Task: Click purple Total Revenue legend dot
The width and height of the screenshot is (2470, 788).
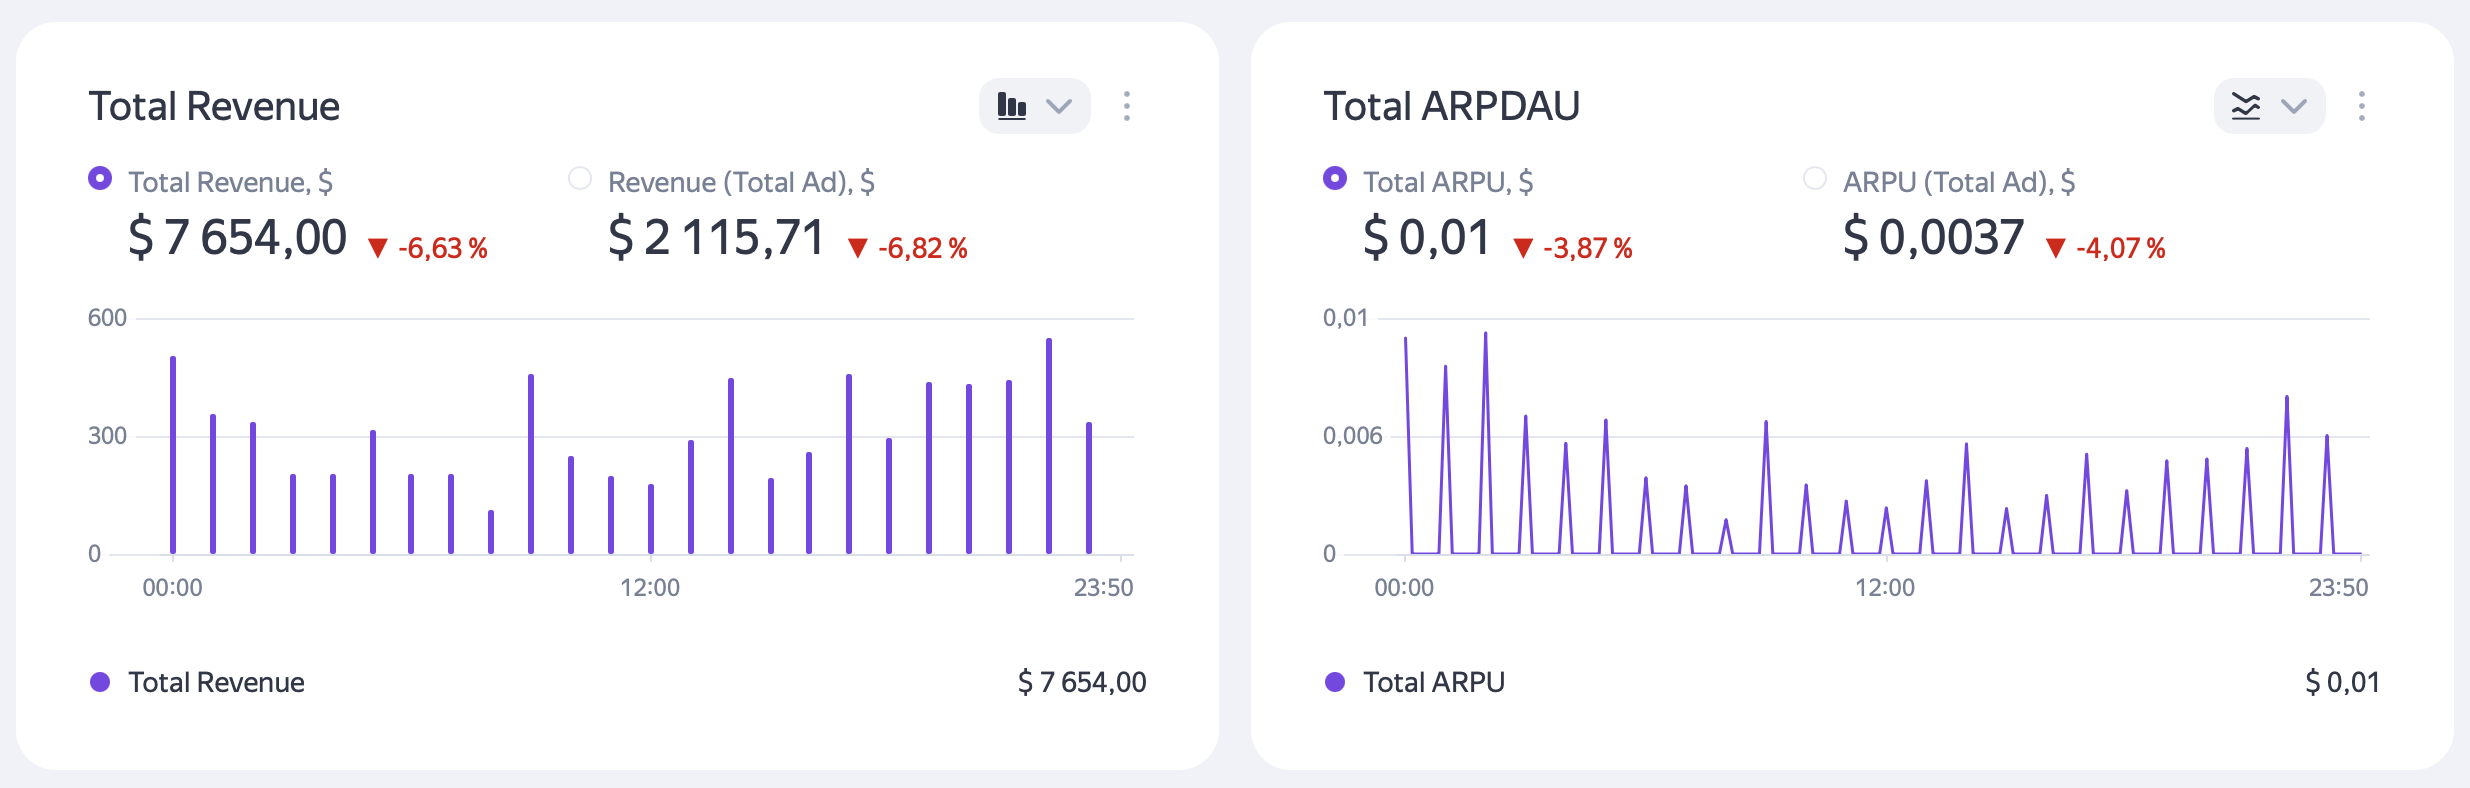Action: coord(100,682)
